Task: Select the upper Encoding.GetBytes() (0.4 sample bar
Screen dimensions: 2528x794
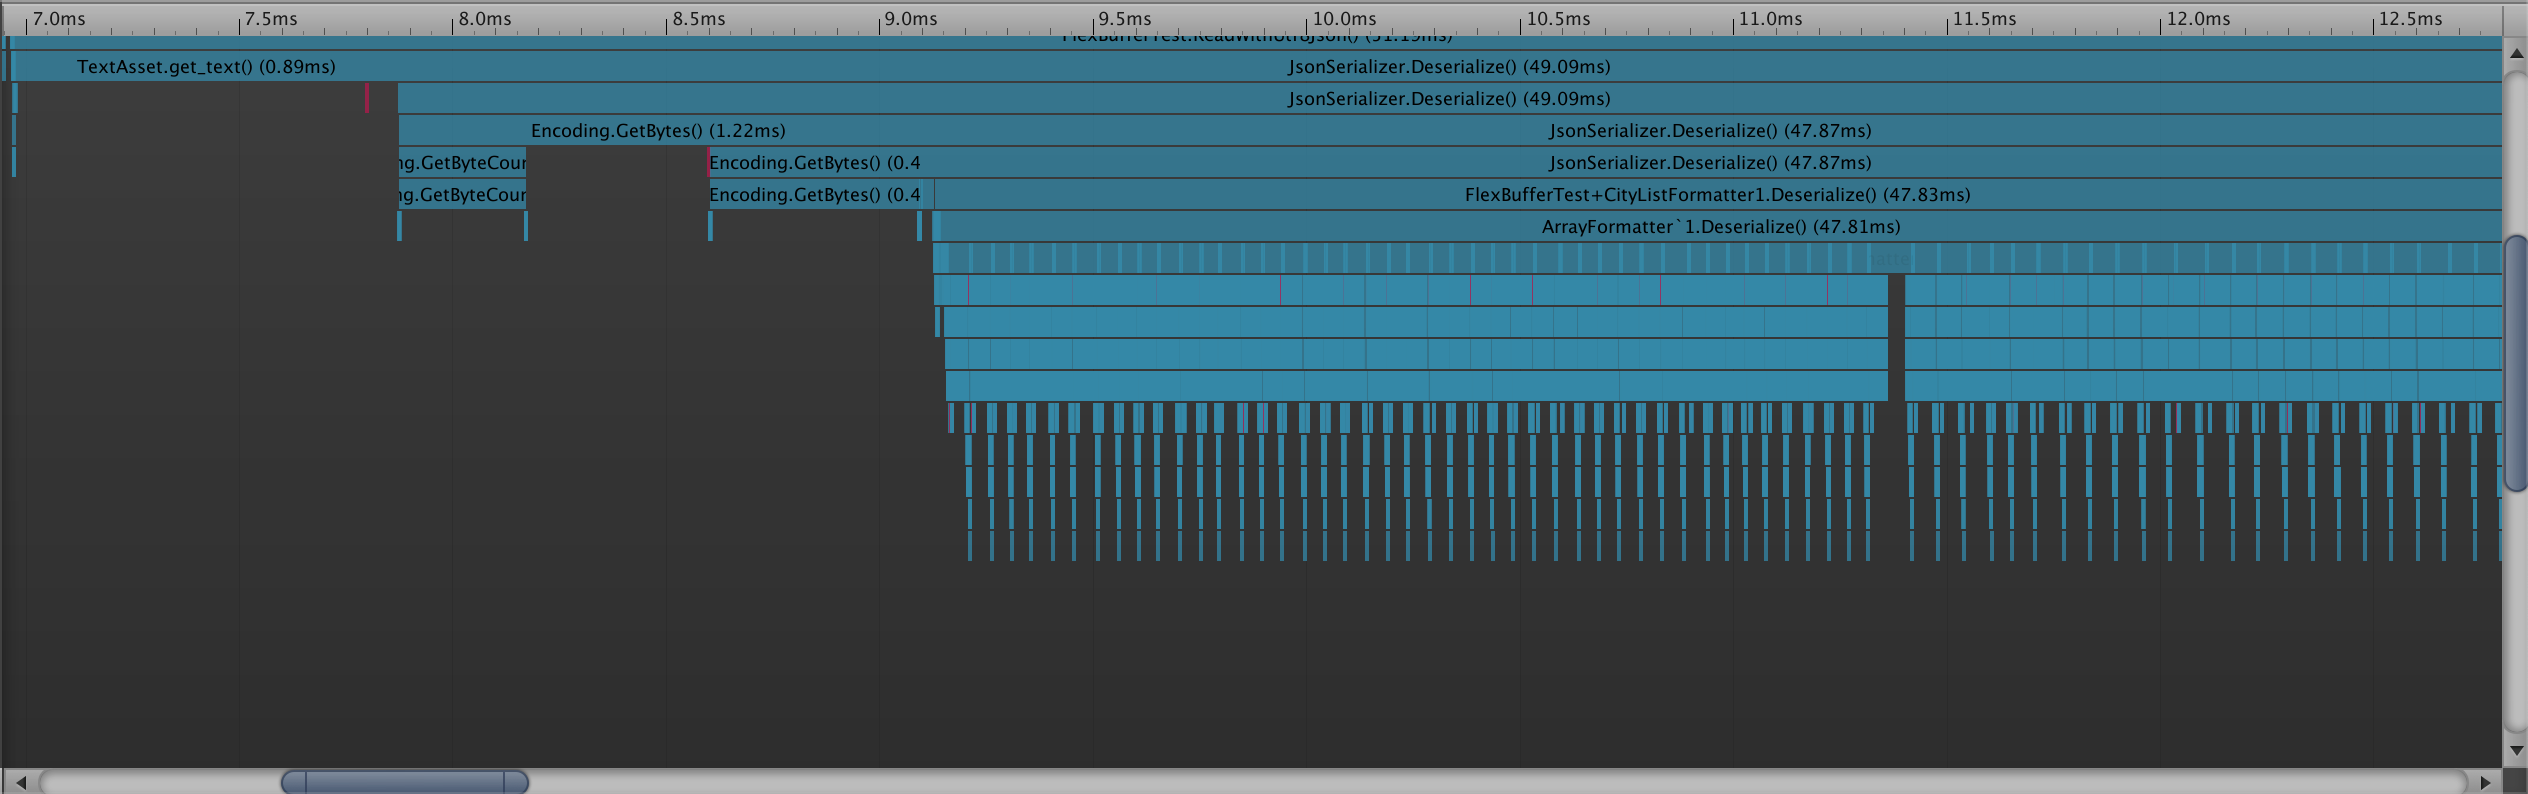Action: coord(815,163)
